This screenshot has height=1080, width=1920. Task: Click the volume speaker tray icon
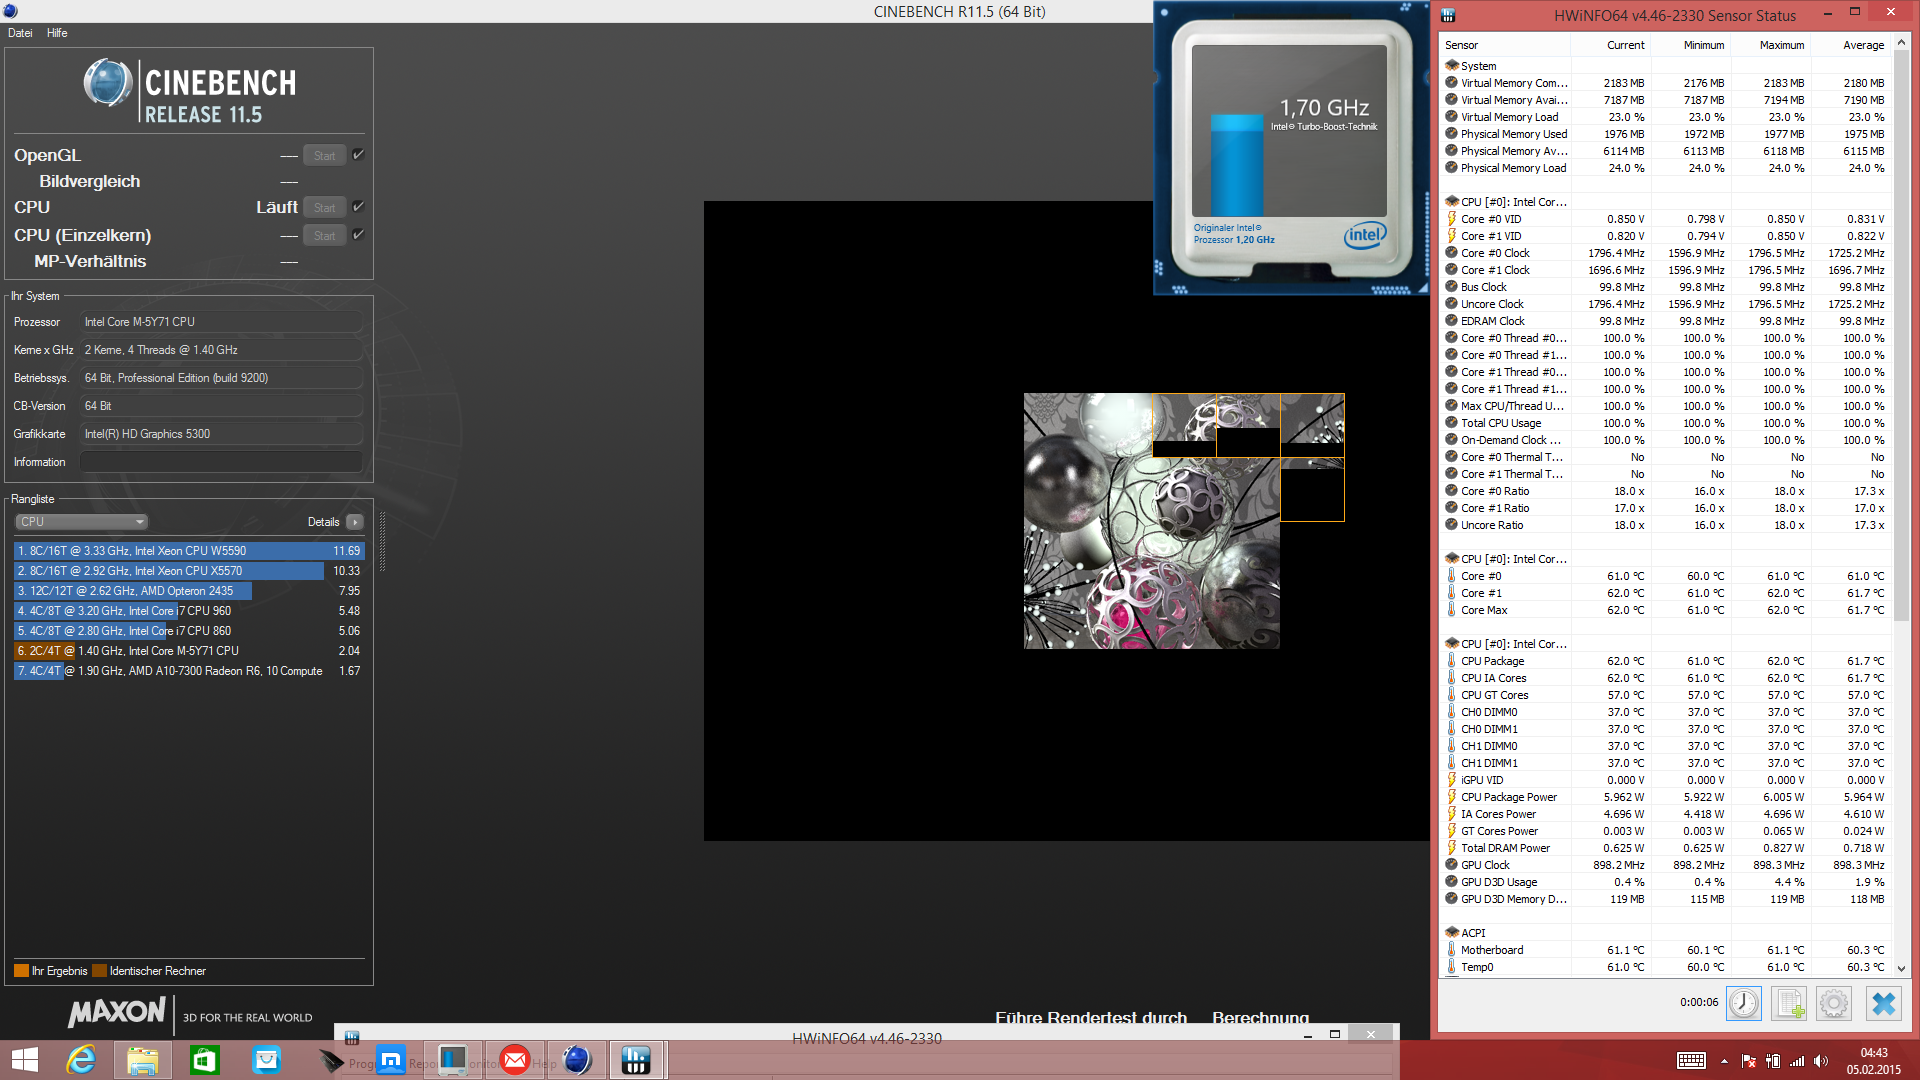1821,1061
